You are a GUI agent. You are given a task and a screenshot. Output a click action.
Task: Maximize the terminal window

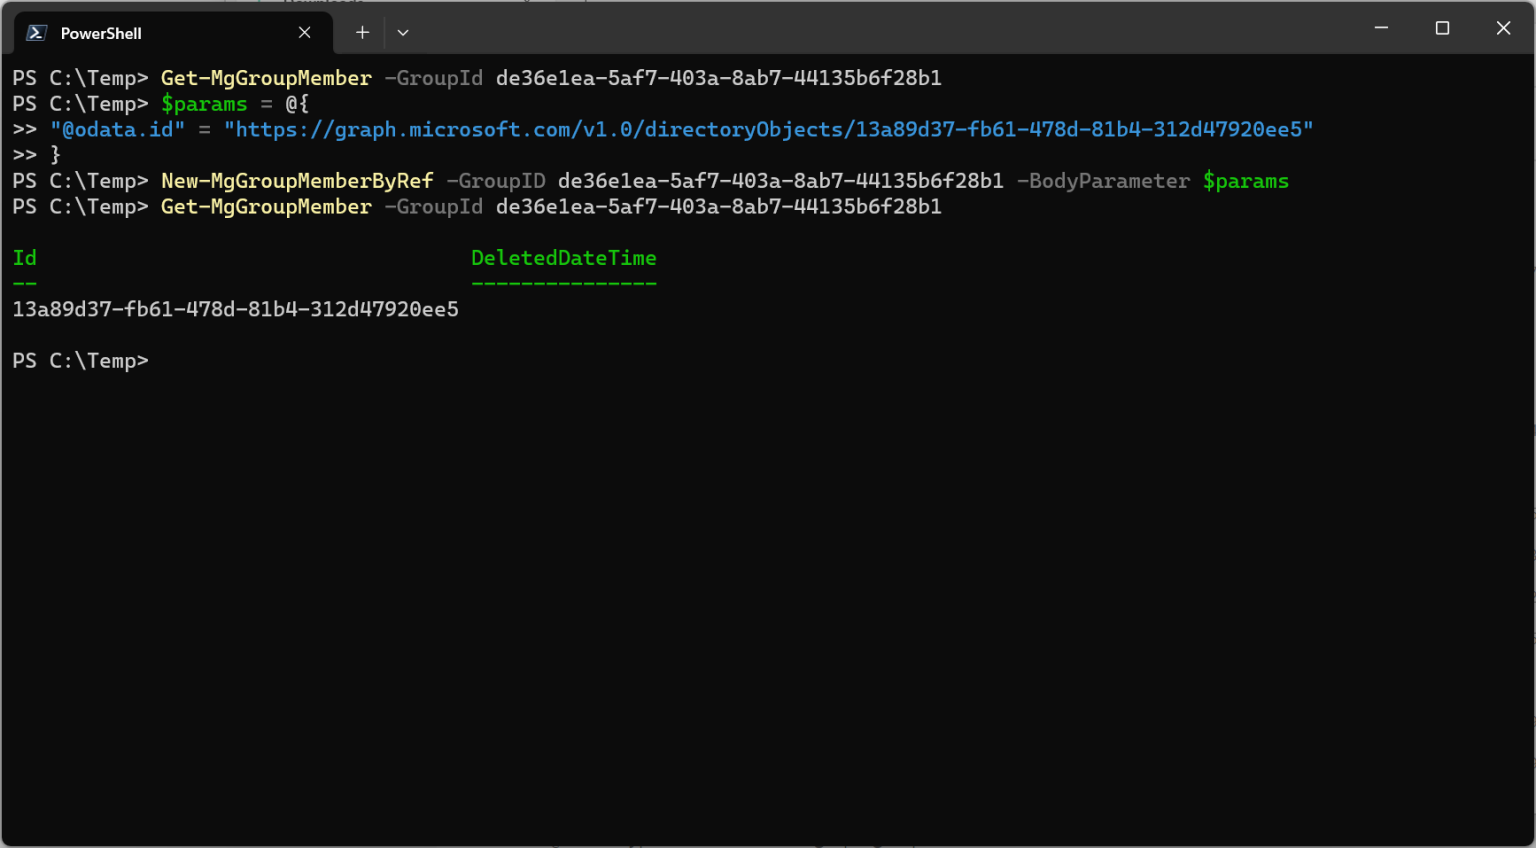(1442, 28)
